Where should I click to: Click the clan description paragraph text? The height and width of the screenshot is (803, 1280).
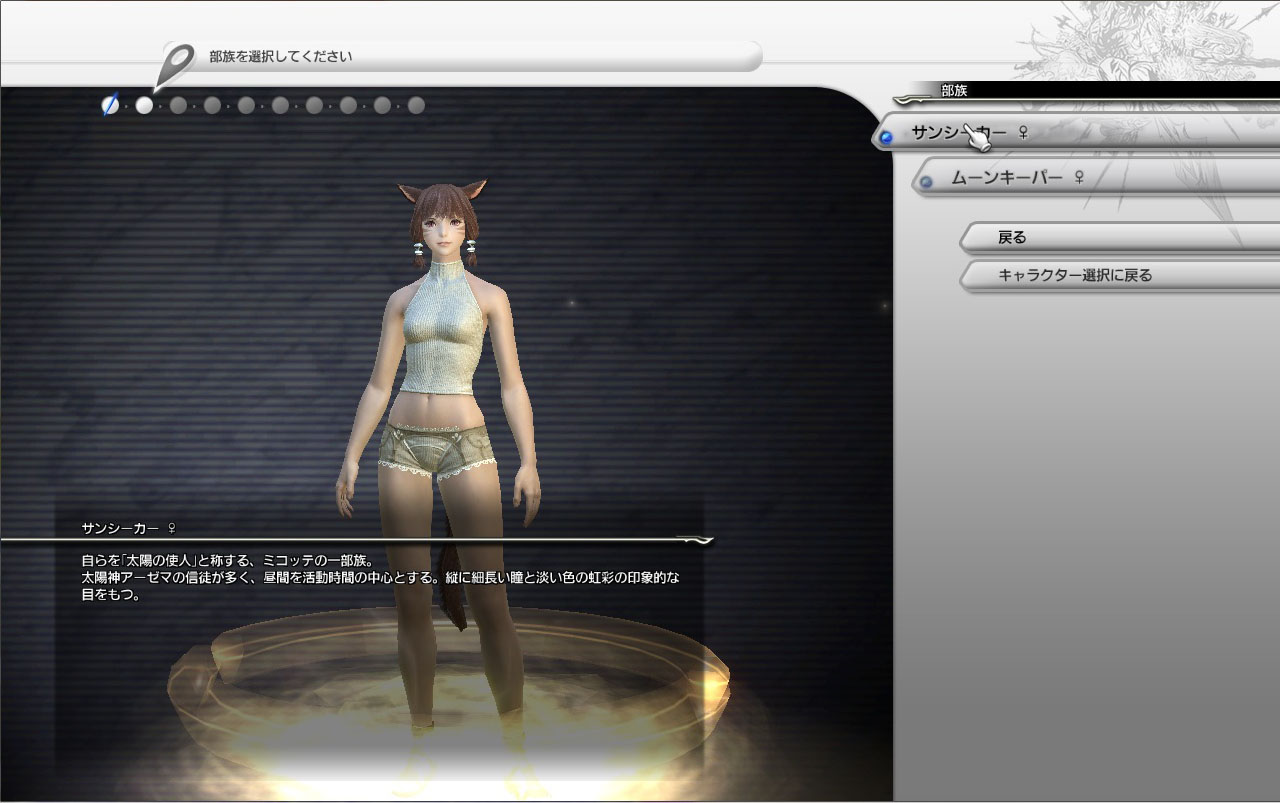[x=380, y=578]
